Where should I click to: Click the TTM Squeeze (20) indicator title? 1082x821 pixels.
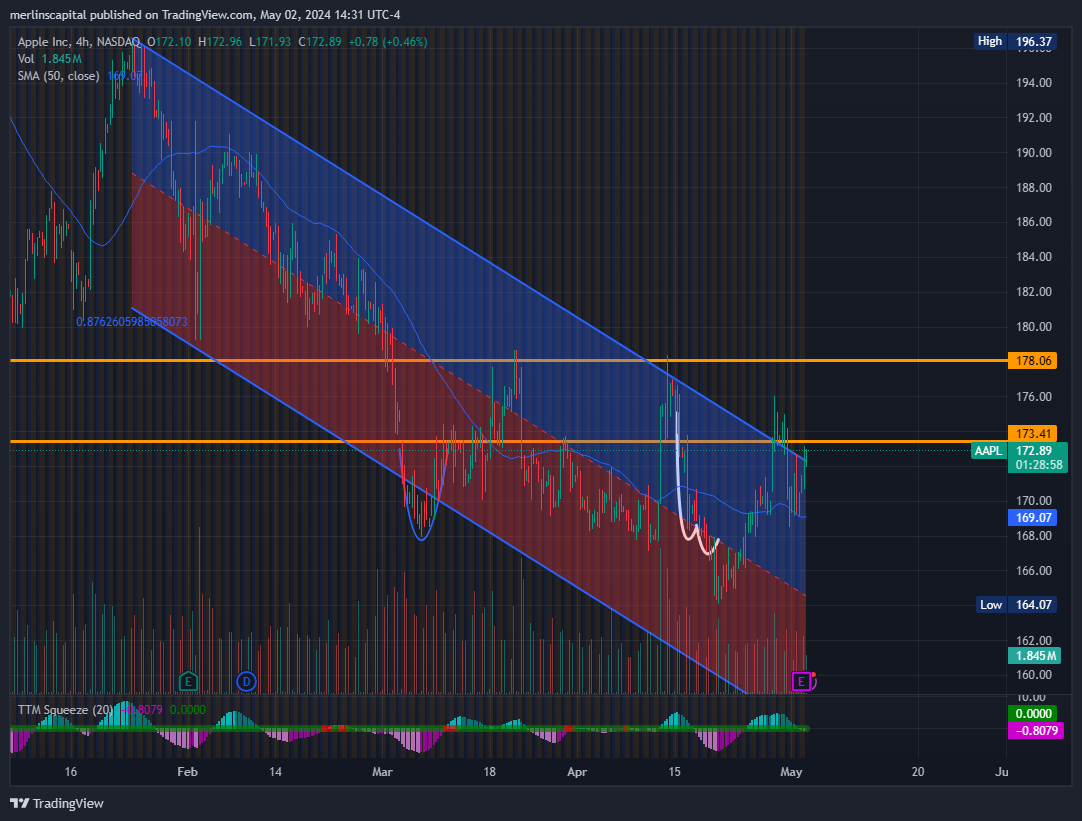click(x=66, y=709)
